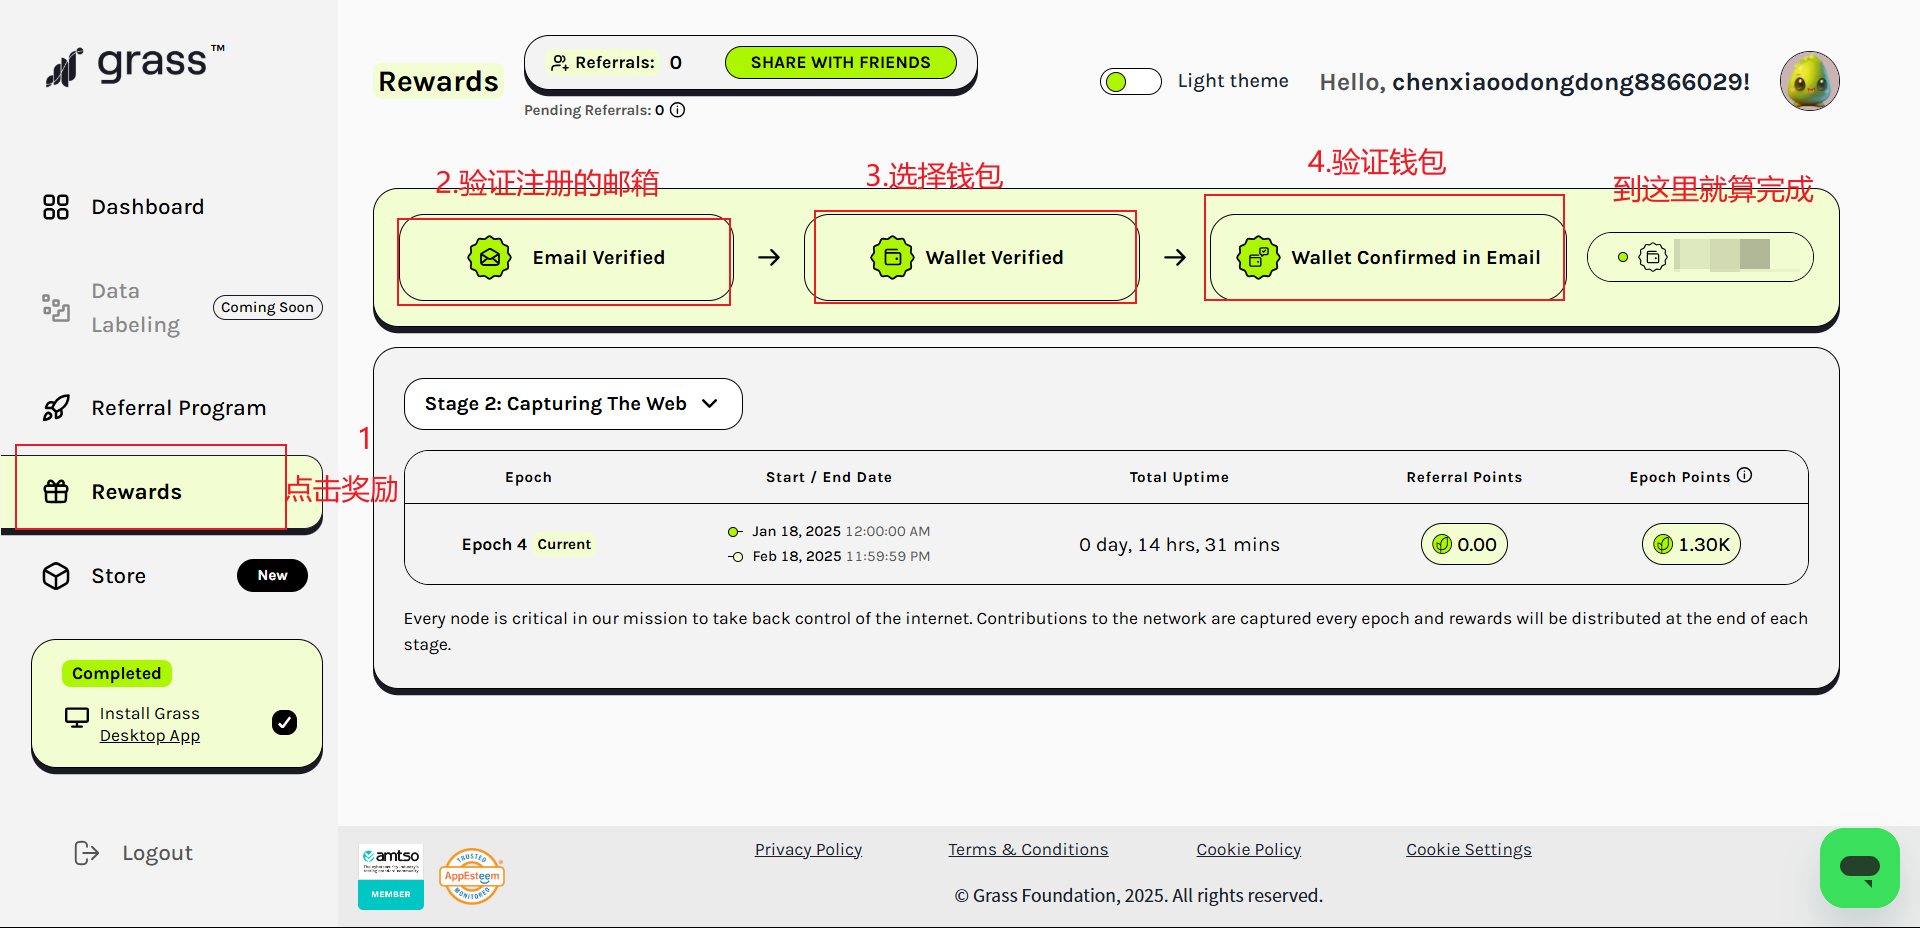Click the Jan 18, 2025 start date
The image size is (1920, 928).
coord(796,531)
